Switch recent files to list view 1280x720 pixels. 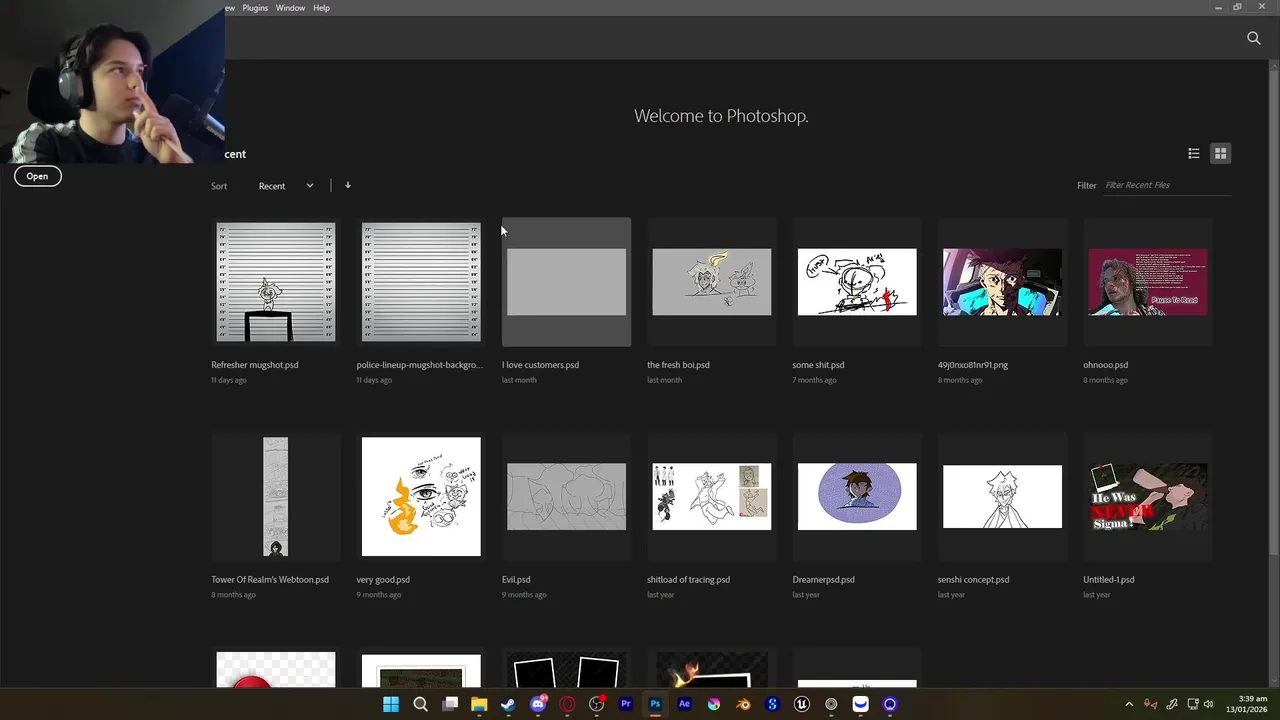[x=1194, y=153]
